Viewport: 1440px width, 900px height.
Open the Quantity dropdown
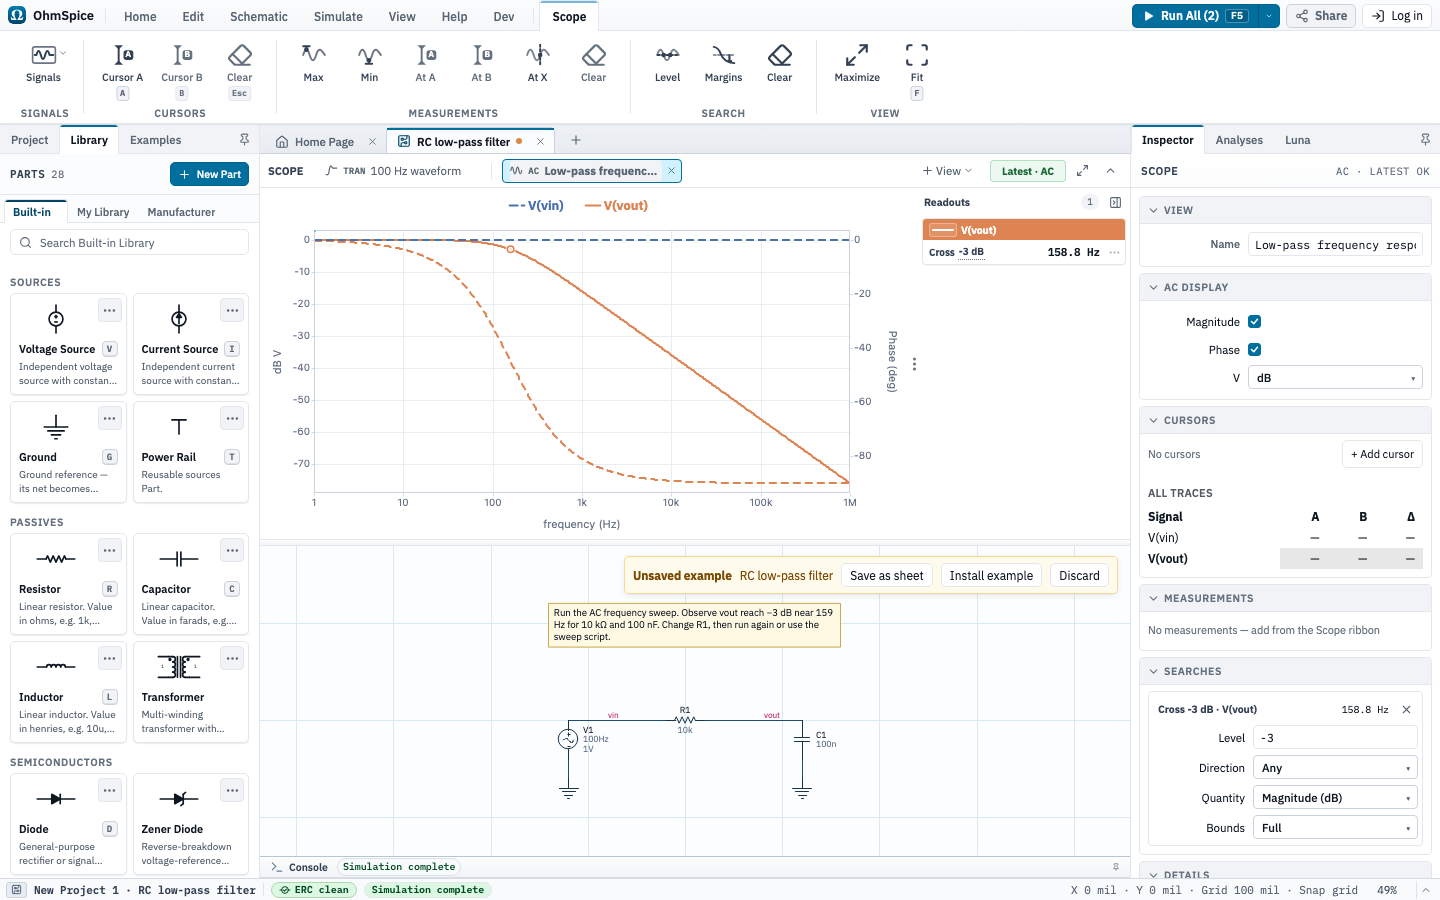(x=1335, y=798)
